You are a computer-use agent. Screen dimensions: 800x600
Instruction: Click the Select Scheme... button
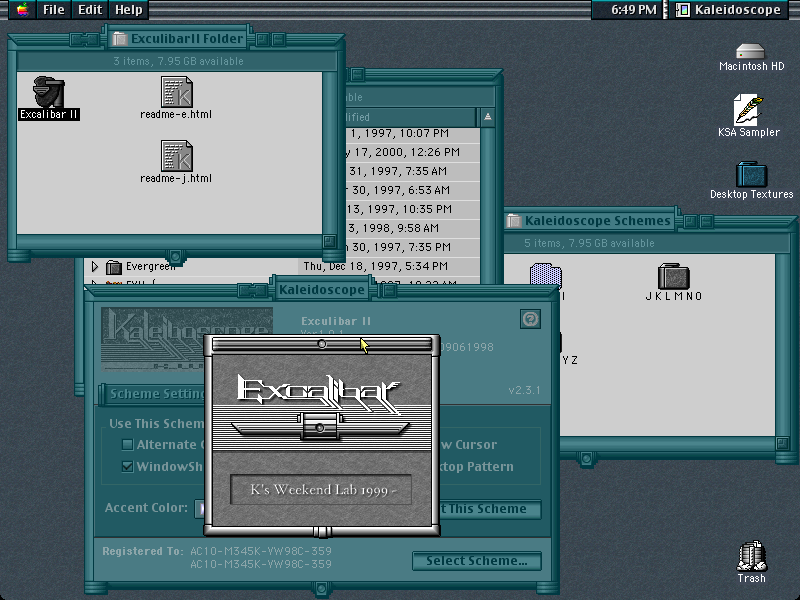[477, 561]
